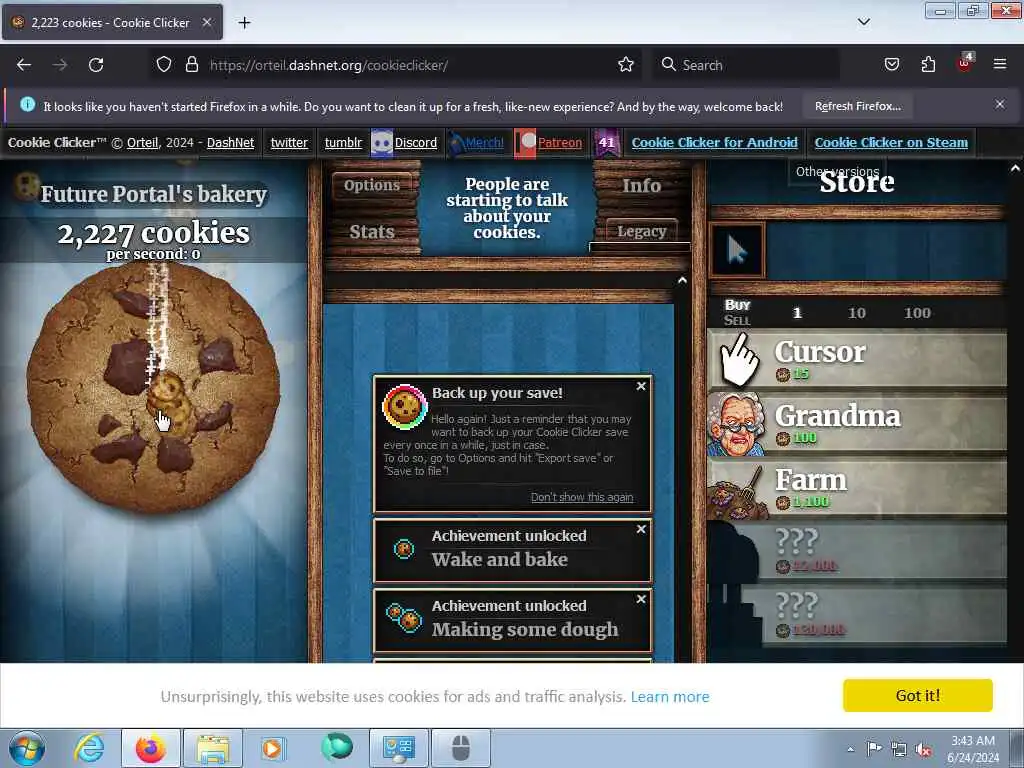Open the Options menu
Viewport: 1024px width, 768px height.
click(372, 185)
